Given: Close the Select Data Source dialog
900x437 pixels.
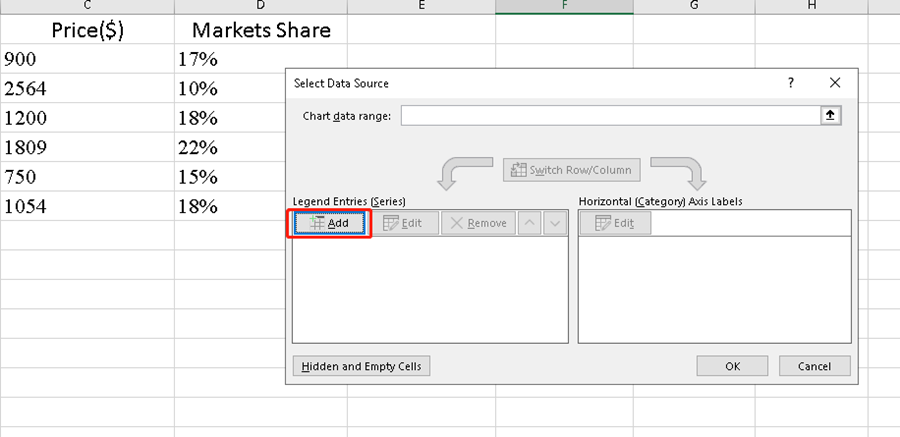Looking at the screenshot, I should 835,83.
